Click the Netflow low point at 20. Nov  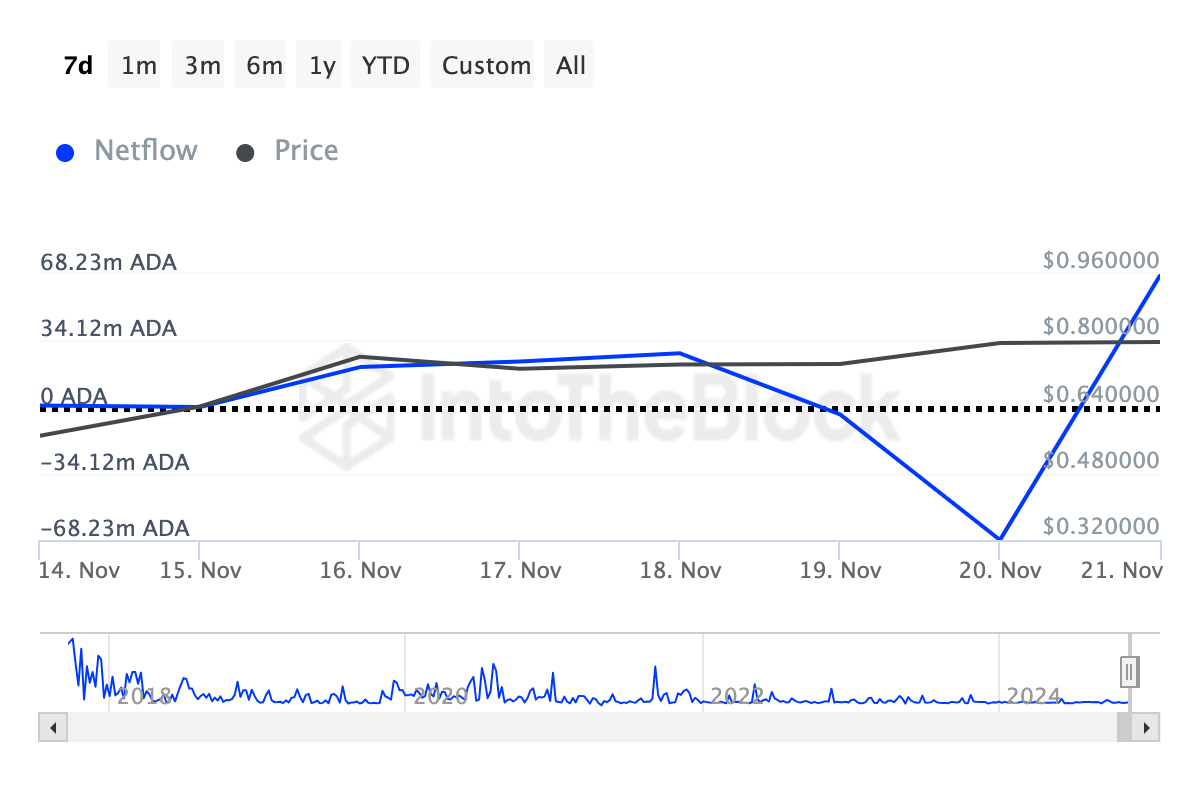[999, 539]
